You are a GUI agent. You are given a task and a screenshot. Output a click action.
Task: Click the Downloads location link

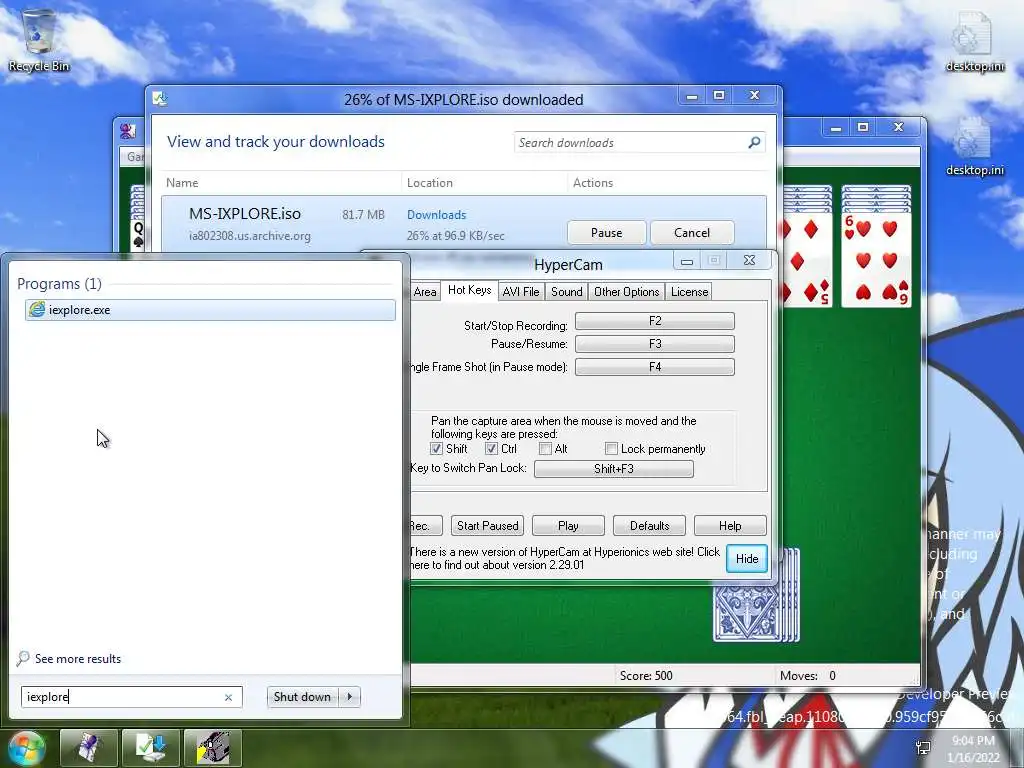436,215
